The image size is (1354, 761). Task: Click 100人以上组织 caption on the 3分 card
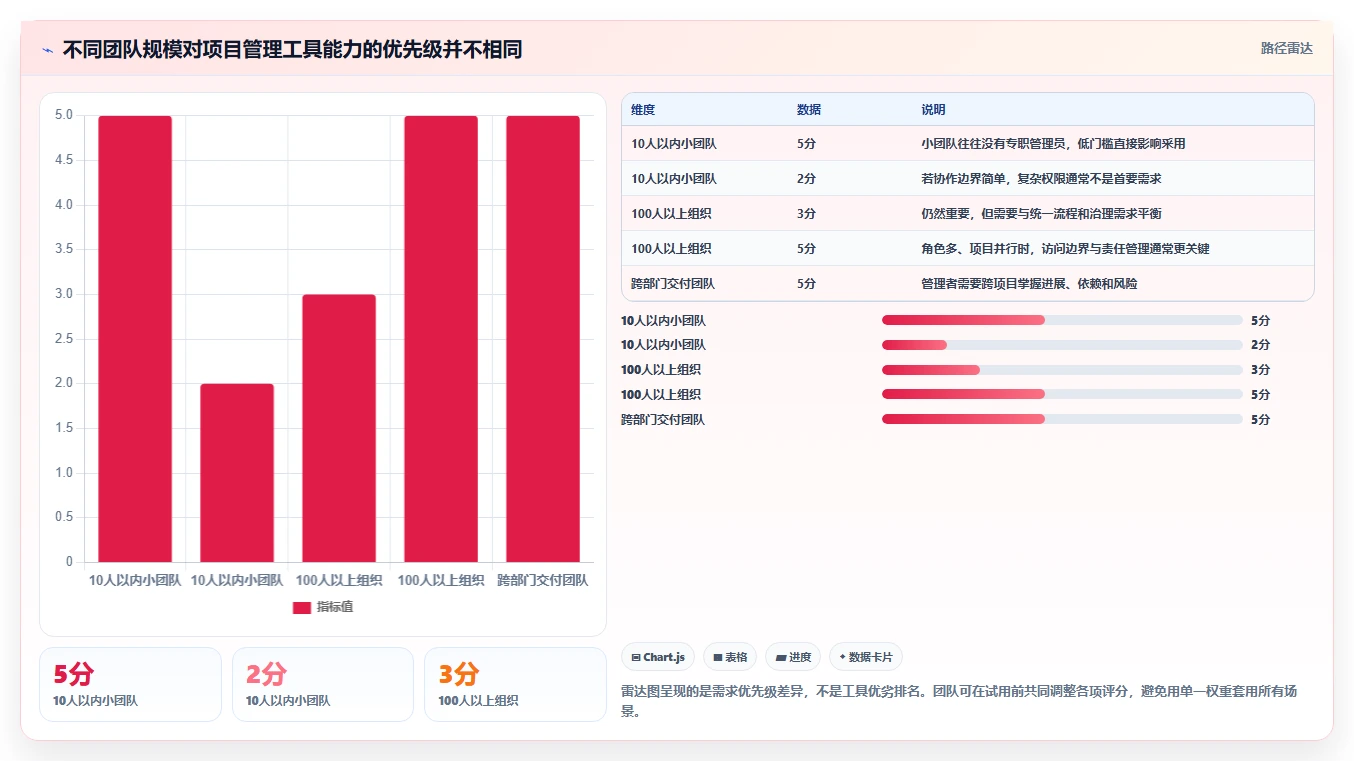click(478, 701)
